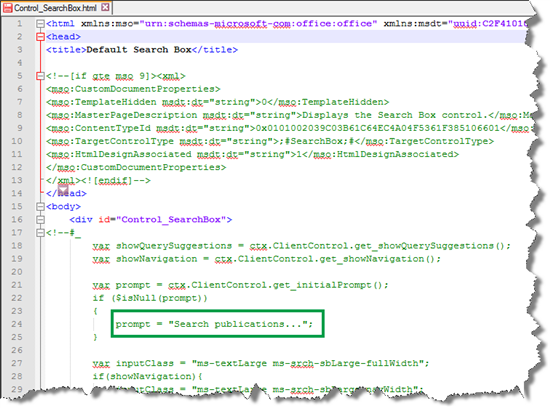The width and height of the screenshot is (550, 408).
Task: Click "if(showNavigation){" on line 28
Action: pos(148,376)
